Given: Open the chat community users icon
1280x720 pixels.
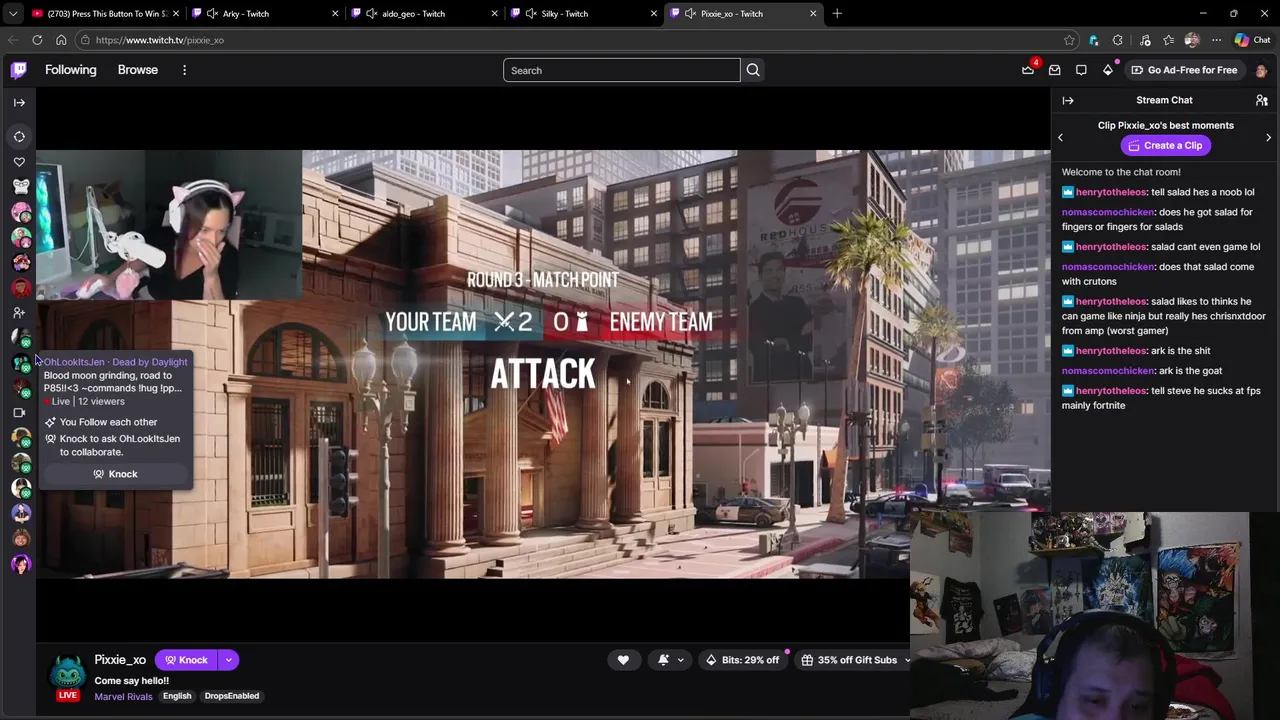Looking at the screenshot, I should tap(1262, 100).
